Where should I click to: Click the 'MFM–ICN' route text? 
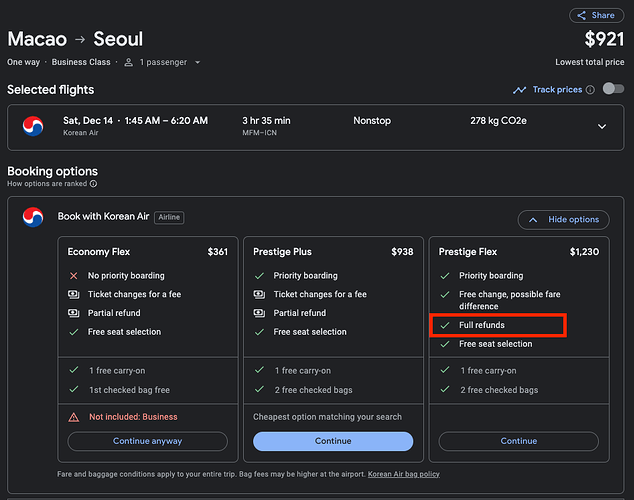pos(260,133)
